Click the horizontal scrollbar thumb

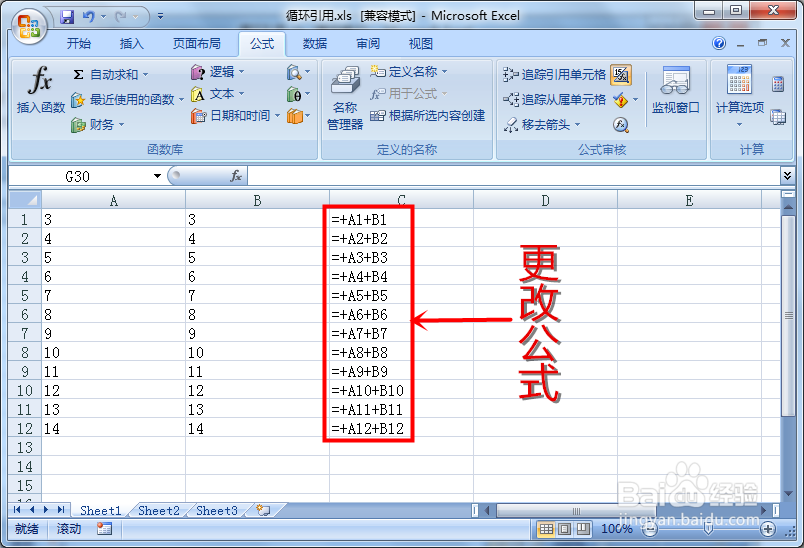[576, 511]
